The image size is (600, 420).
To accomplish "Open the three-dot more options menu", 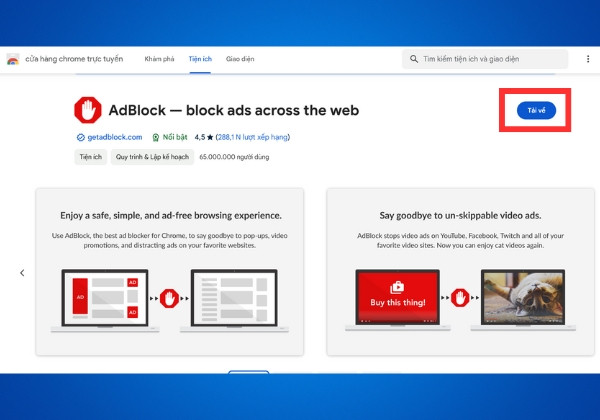I will coord(588,59).
